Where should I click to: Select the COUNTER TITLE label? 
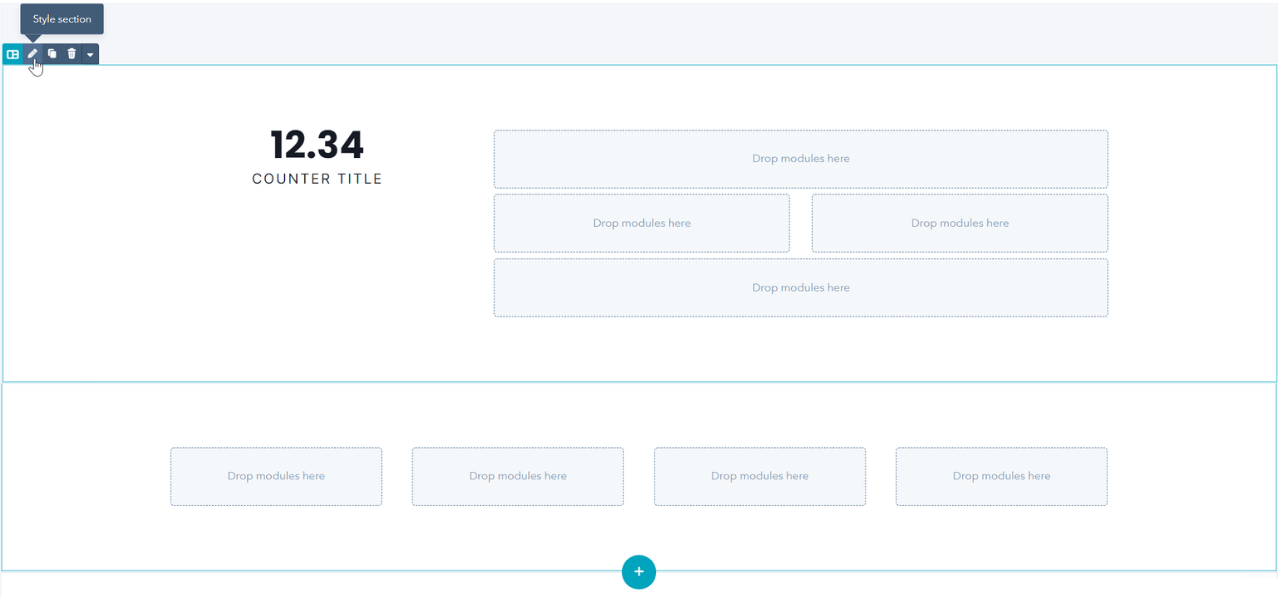coord(317,179)
